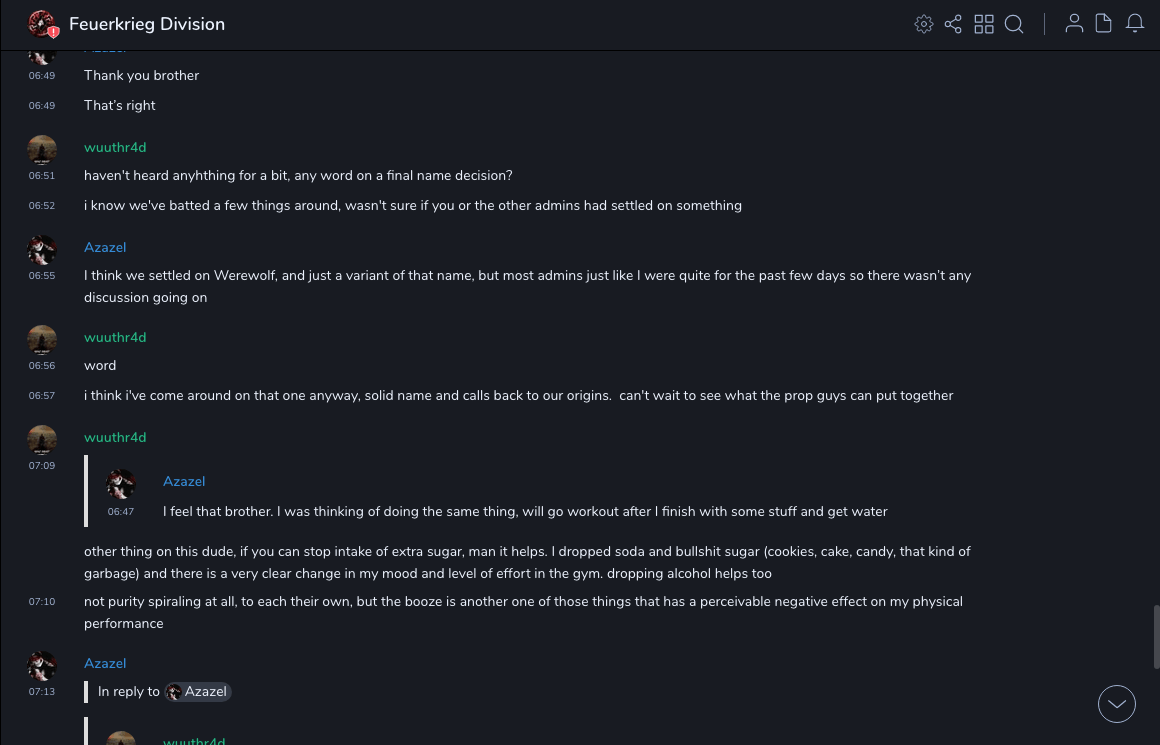Click Azazel's name in the quoted 06:47 reply
1160x745 pixels.
[184, 481]
